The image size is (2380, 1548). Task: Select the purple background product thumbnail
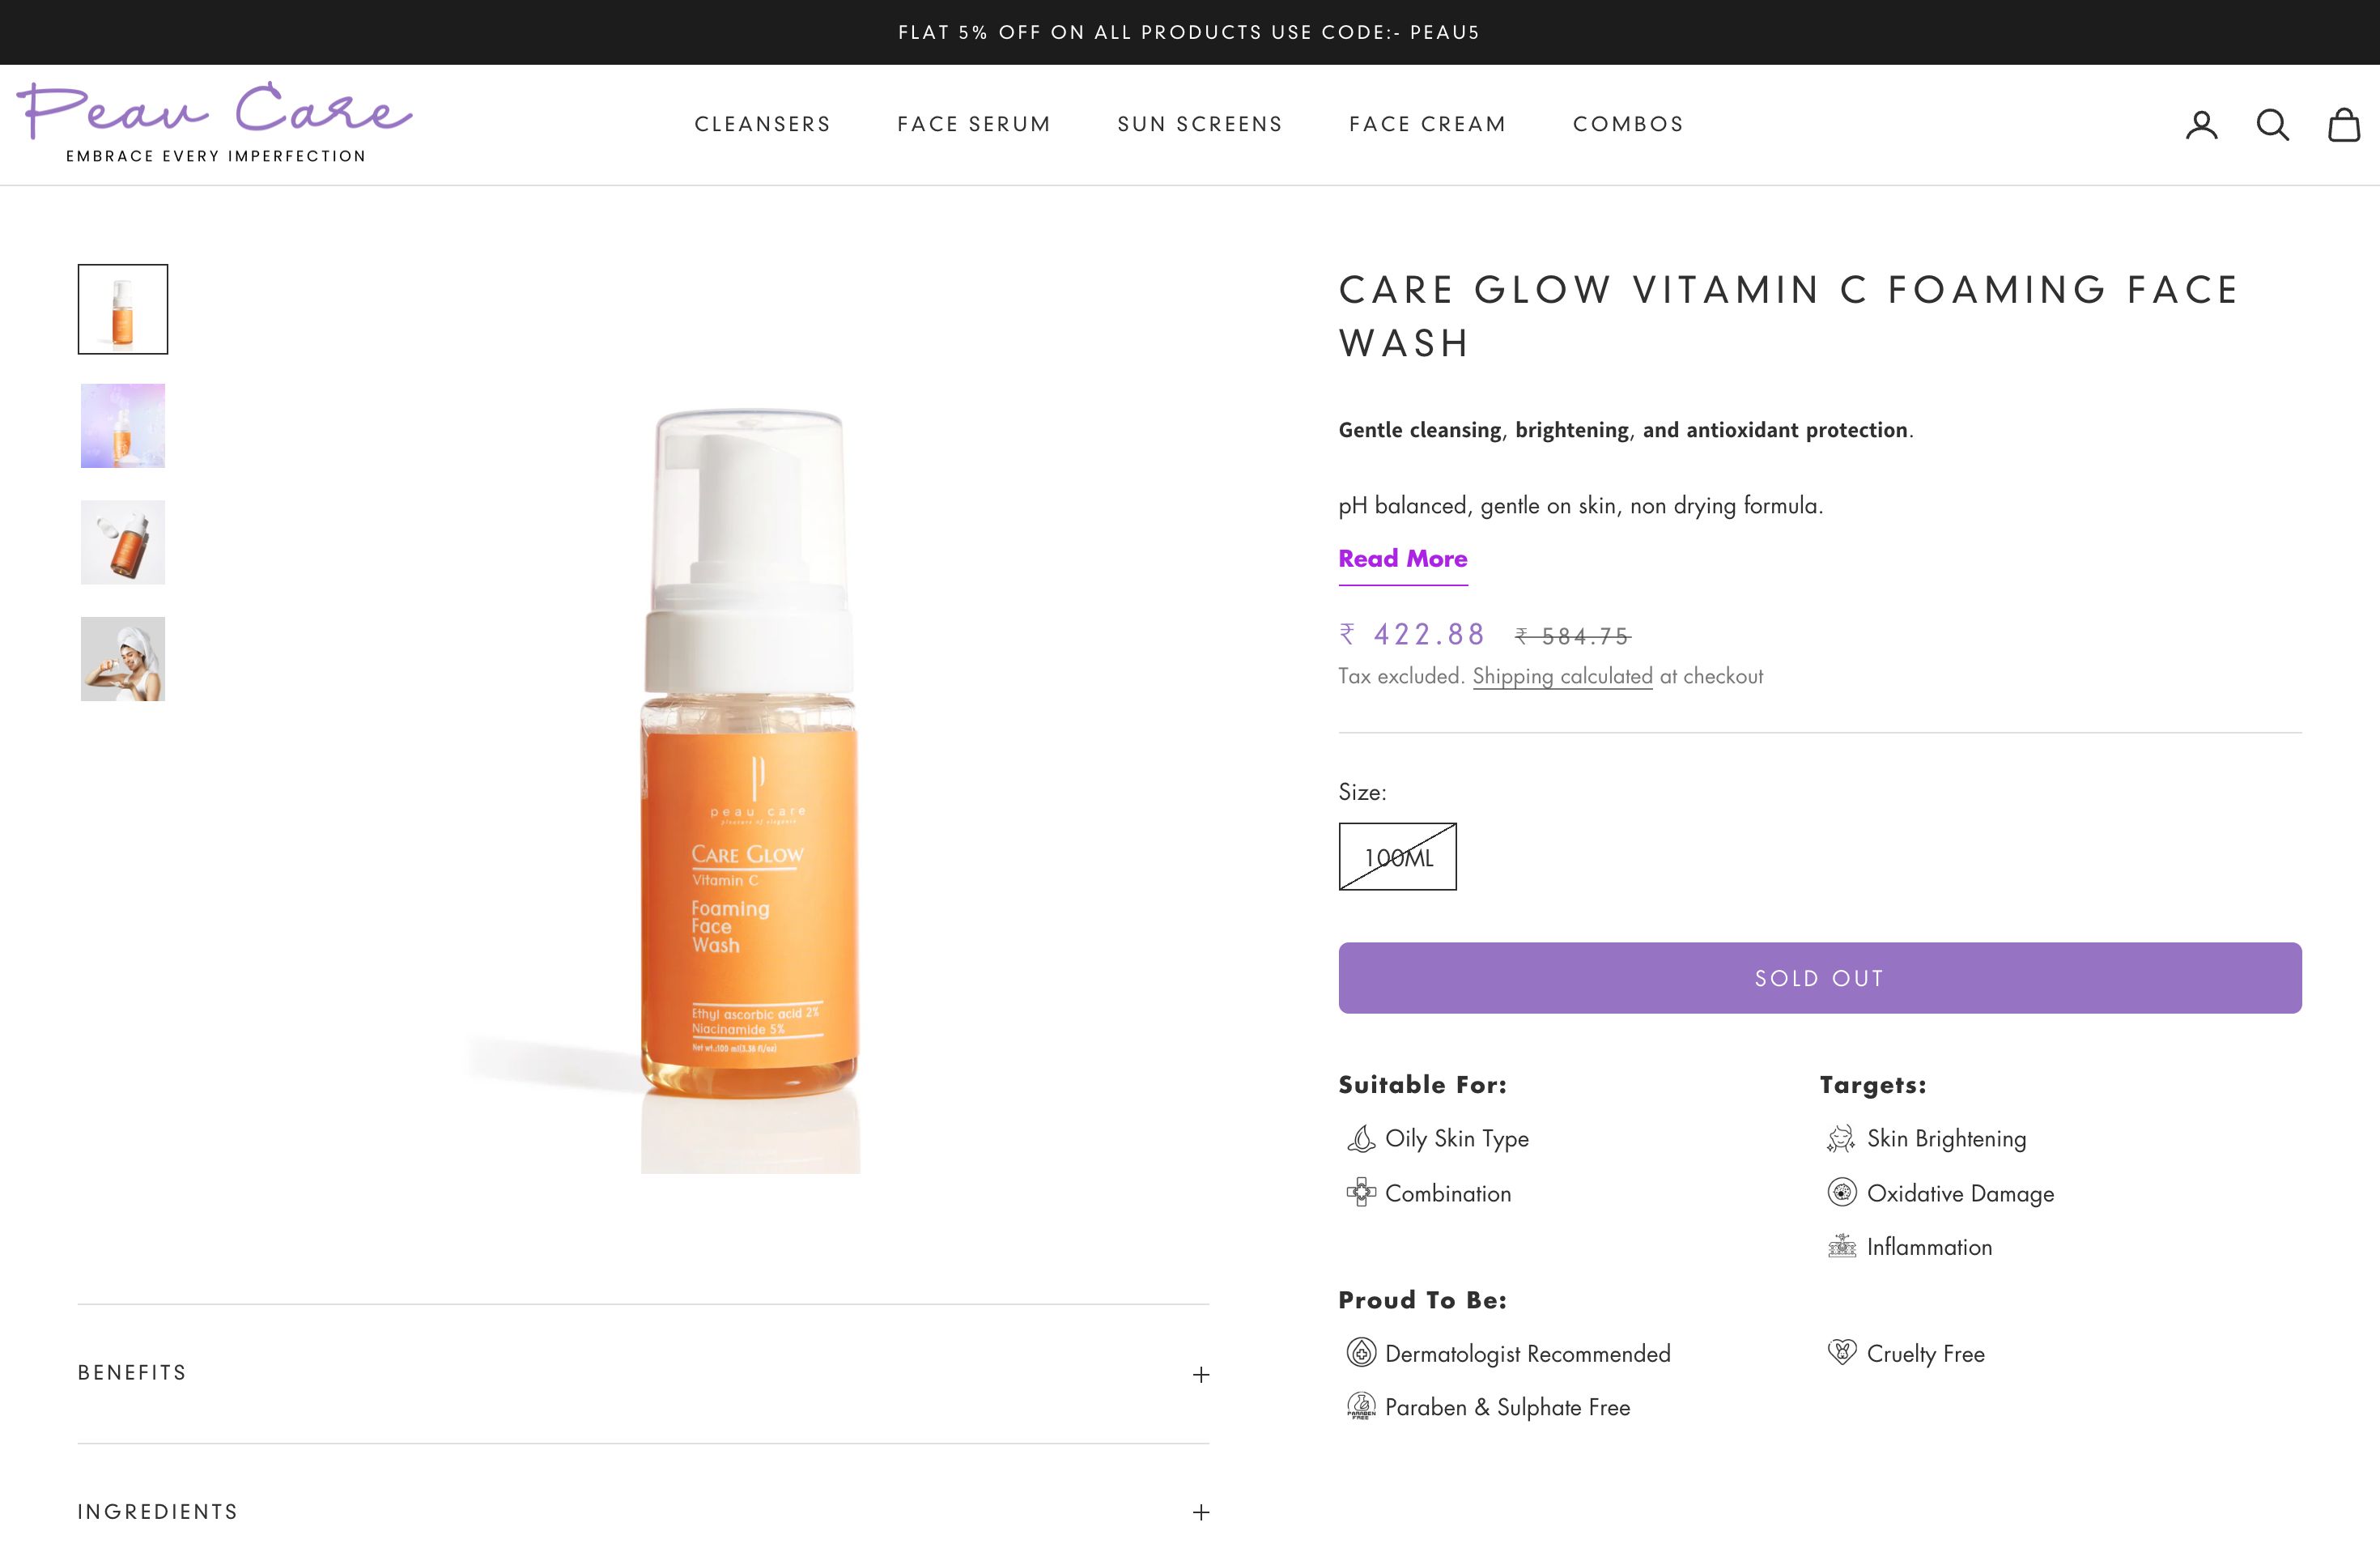click(122, 425)
